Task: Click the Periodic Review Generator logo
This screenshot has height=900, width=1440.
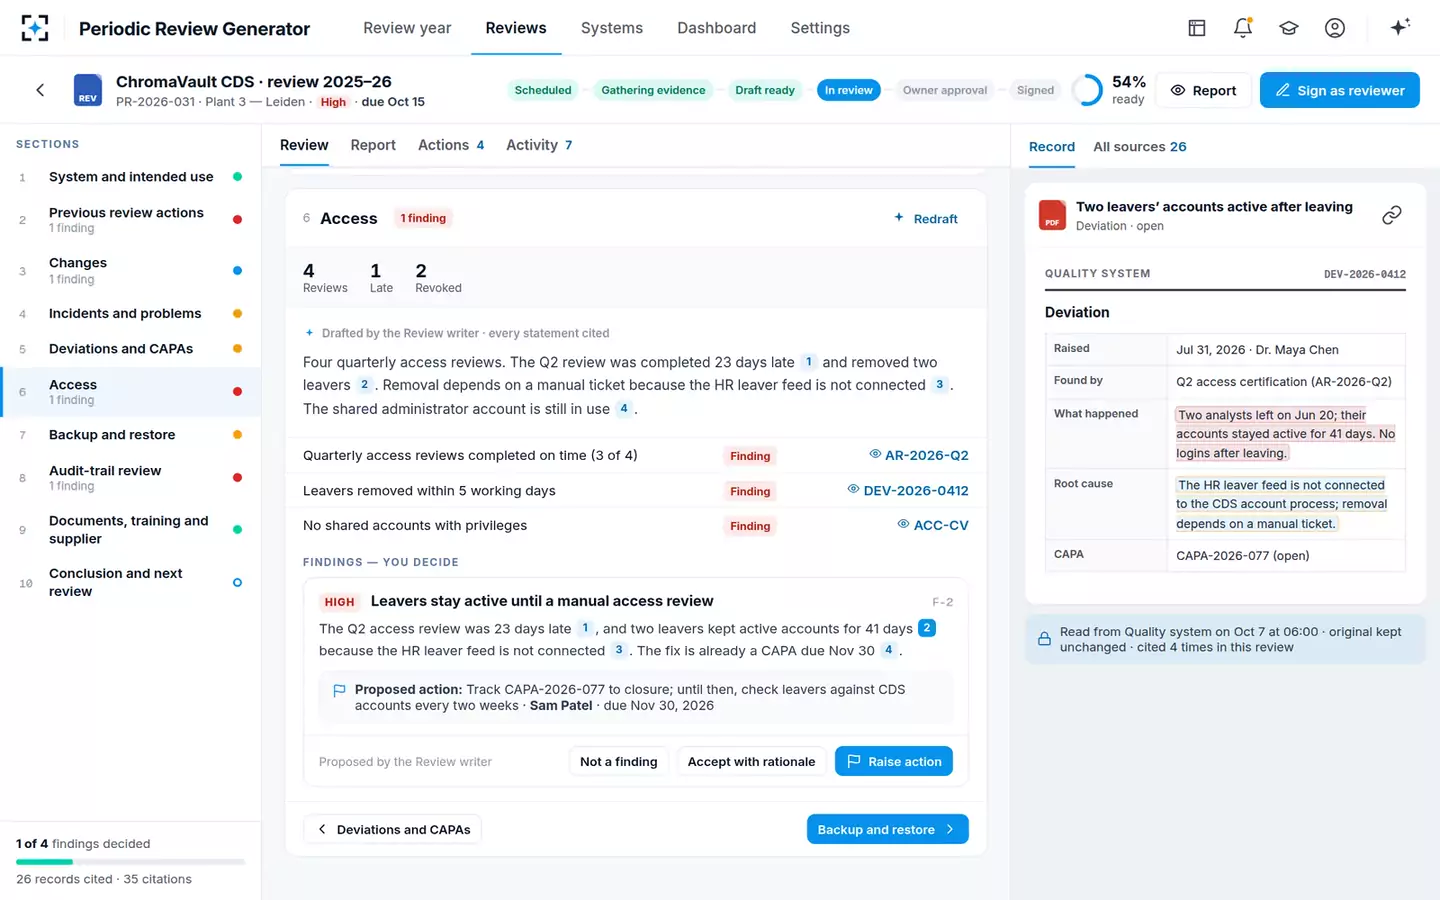Action: click(35, 28)
